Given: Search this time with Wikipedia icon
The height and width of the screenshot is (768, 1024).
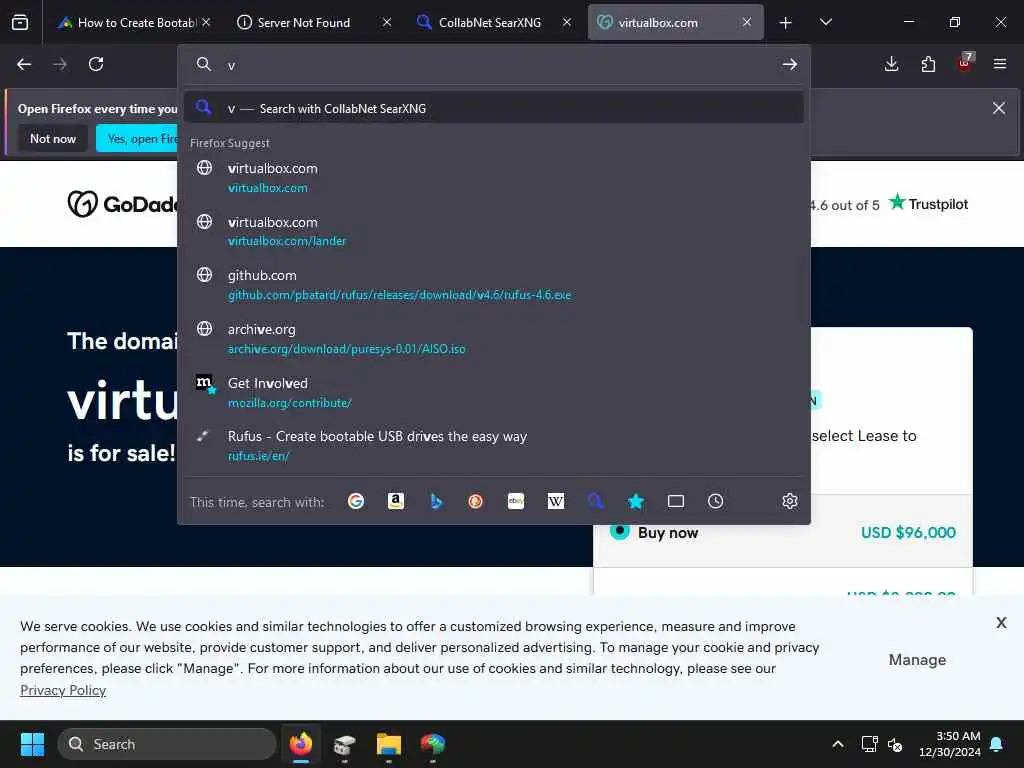Looking at the screenshot, I should (556, 501).
